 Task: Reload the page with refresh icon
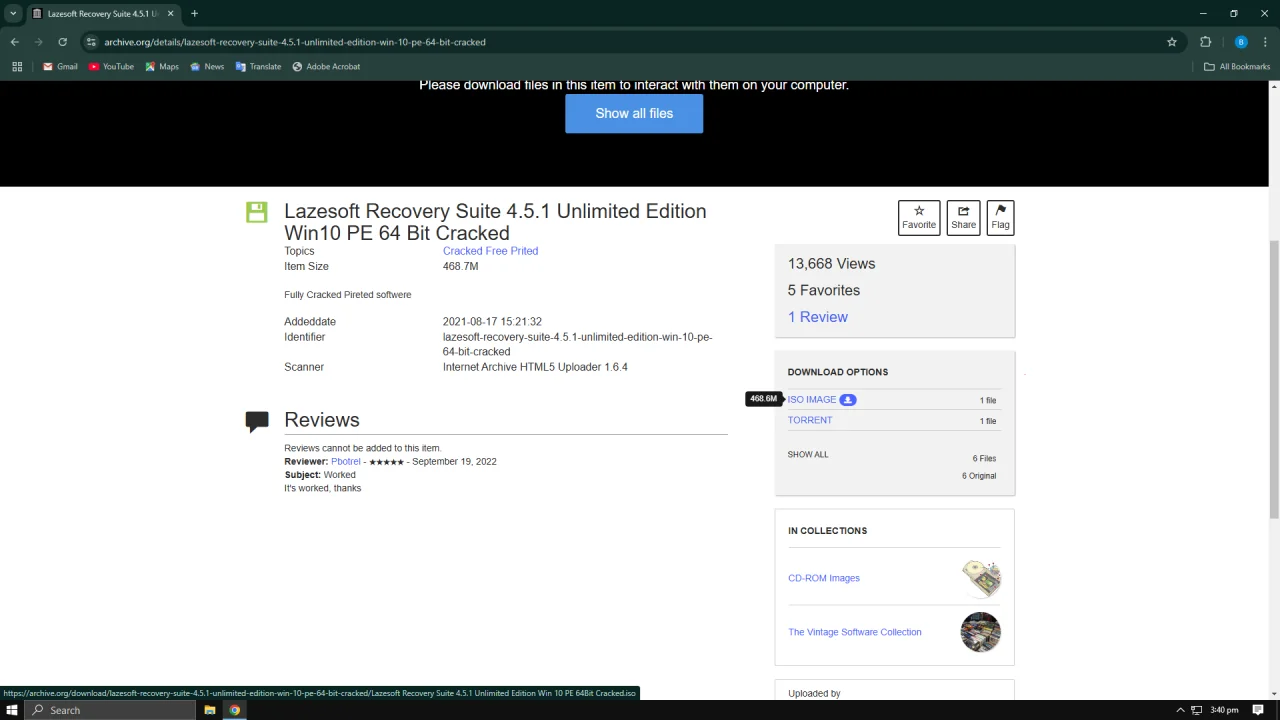click(62, 42)
